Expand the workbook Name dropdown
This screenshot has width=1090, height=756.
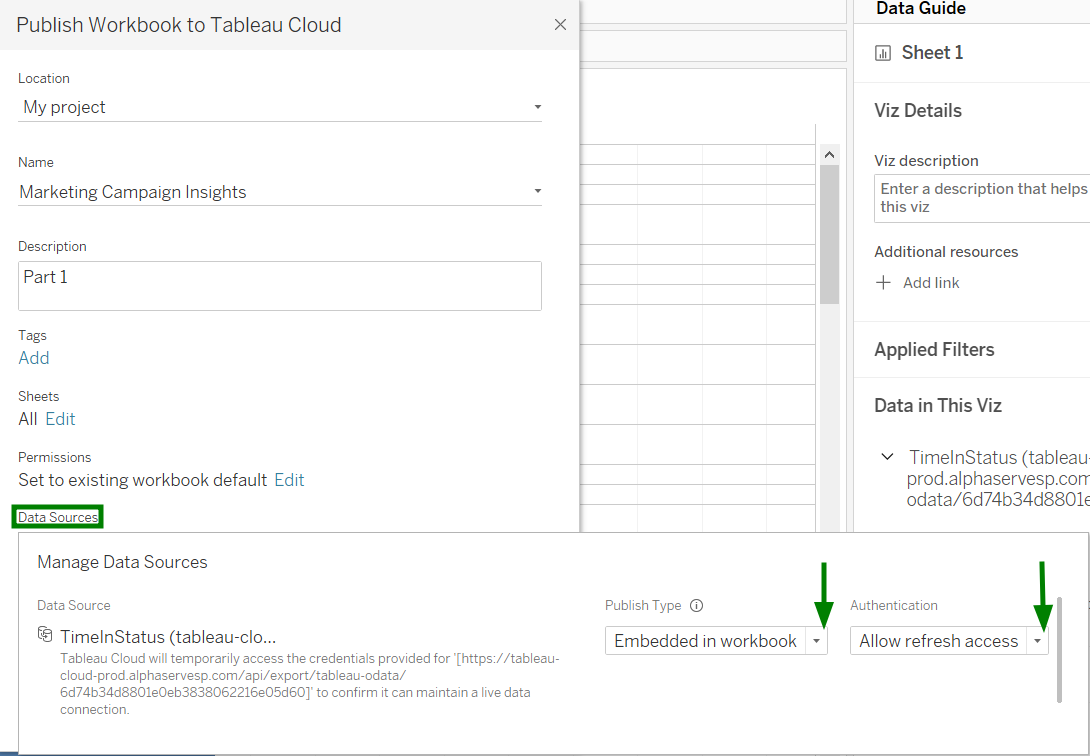click(537, 191)
